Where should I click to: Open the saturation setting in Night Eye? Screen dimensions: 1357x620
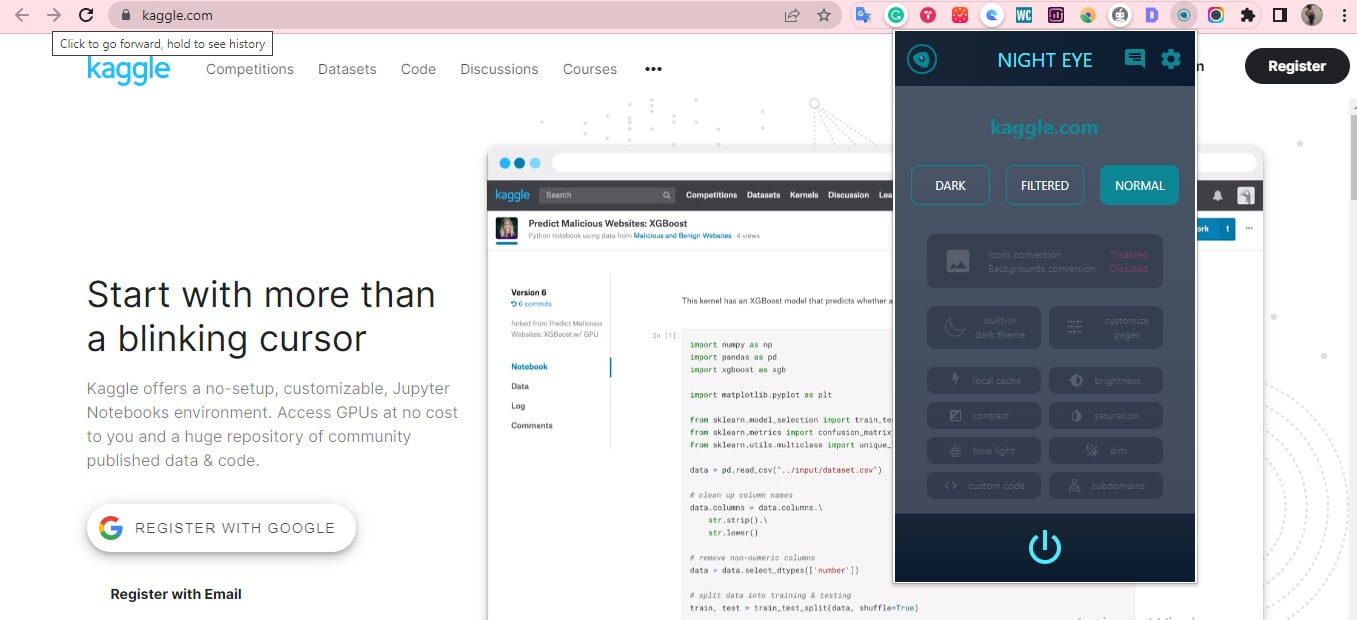point(1106,416)
